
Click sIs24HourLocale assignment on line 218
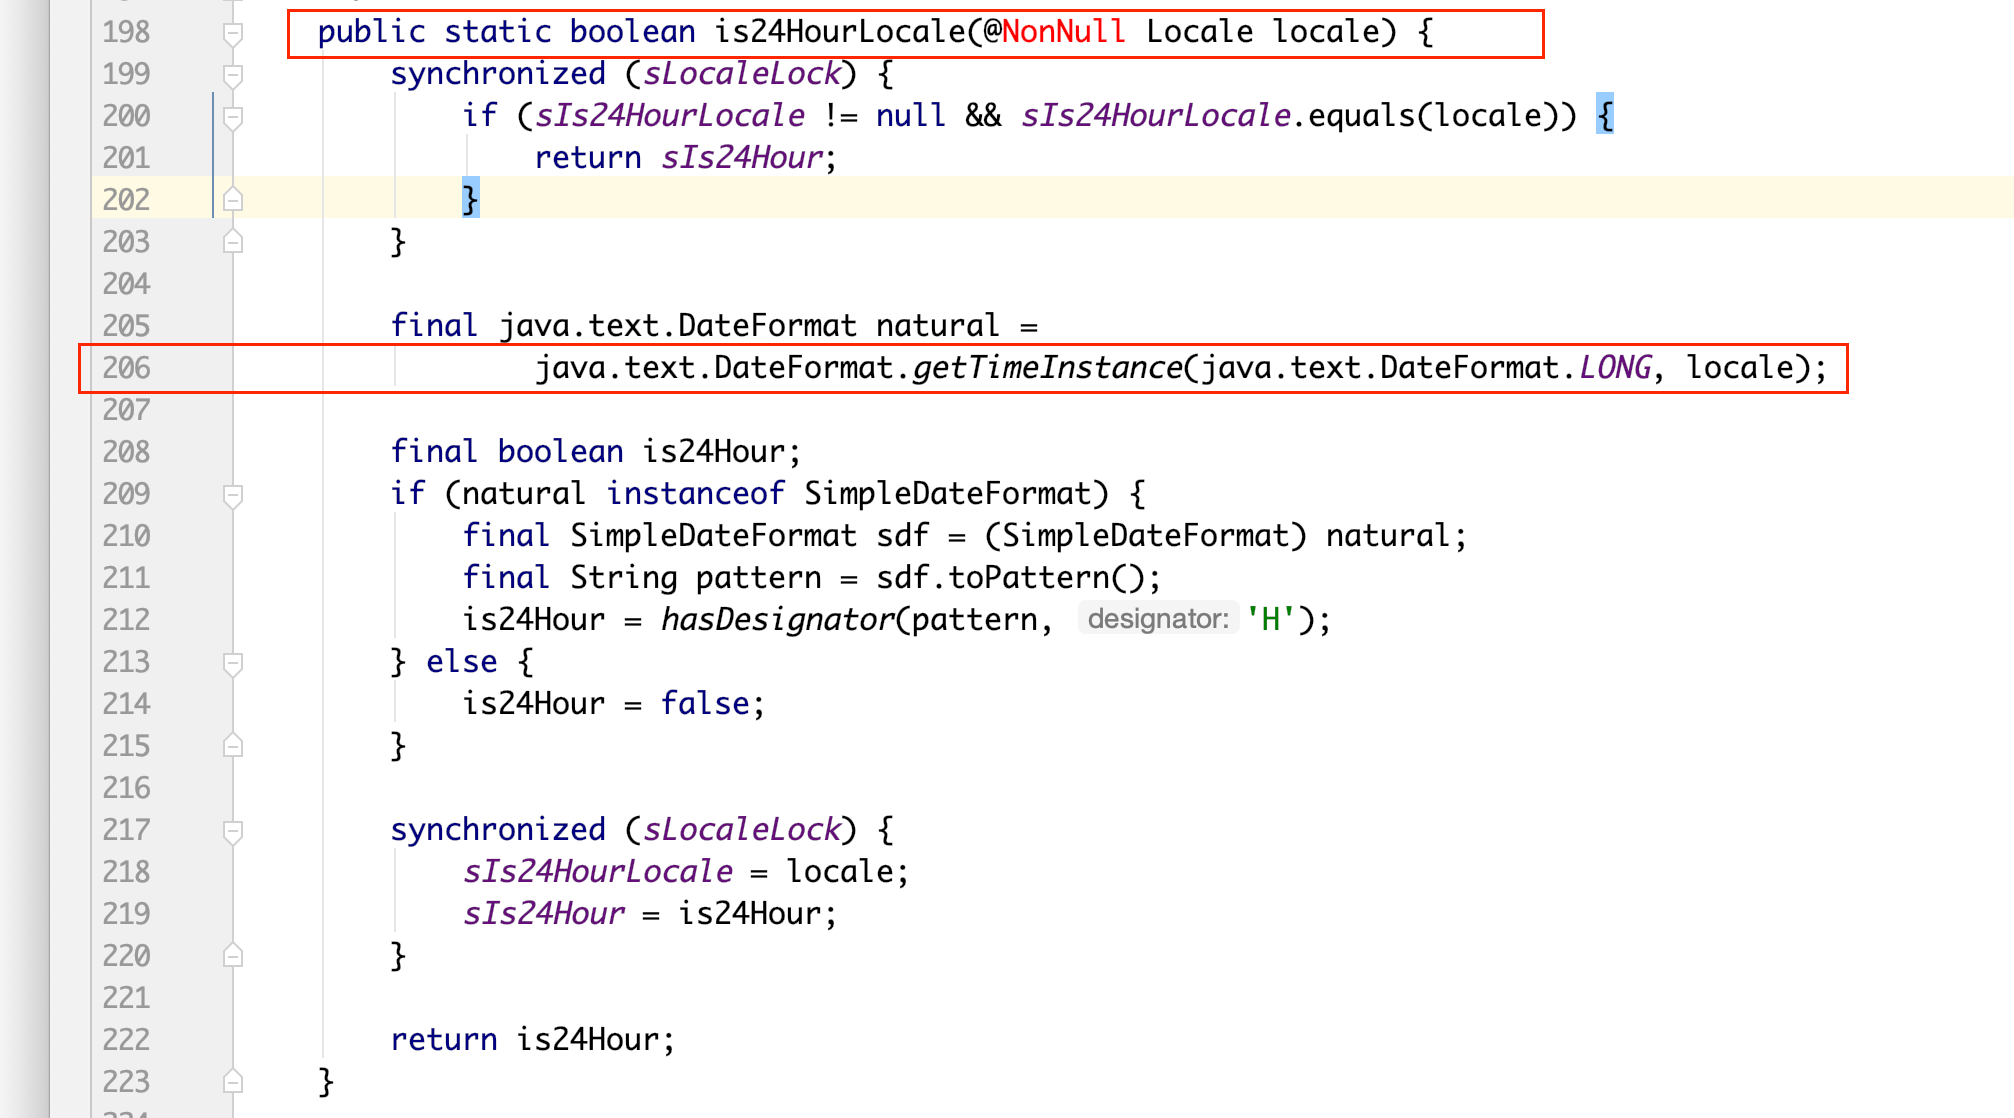(x=598, y=872)
